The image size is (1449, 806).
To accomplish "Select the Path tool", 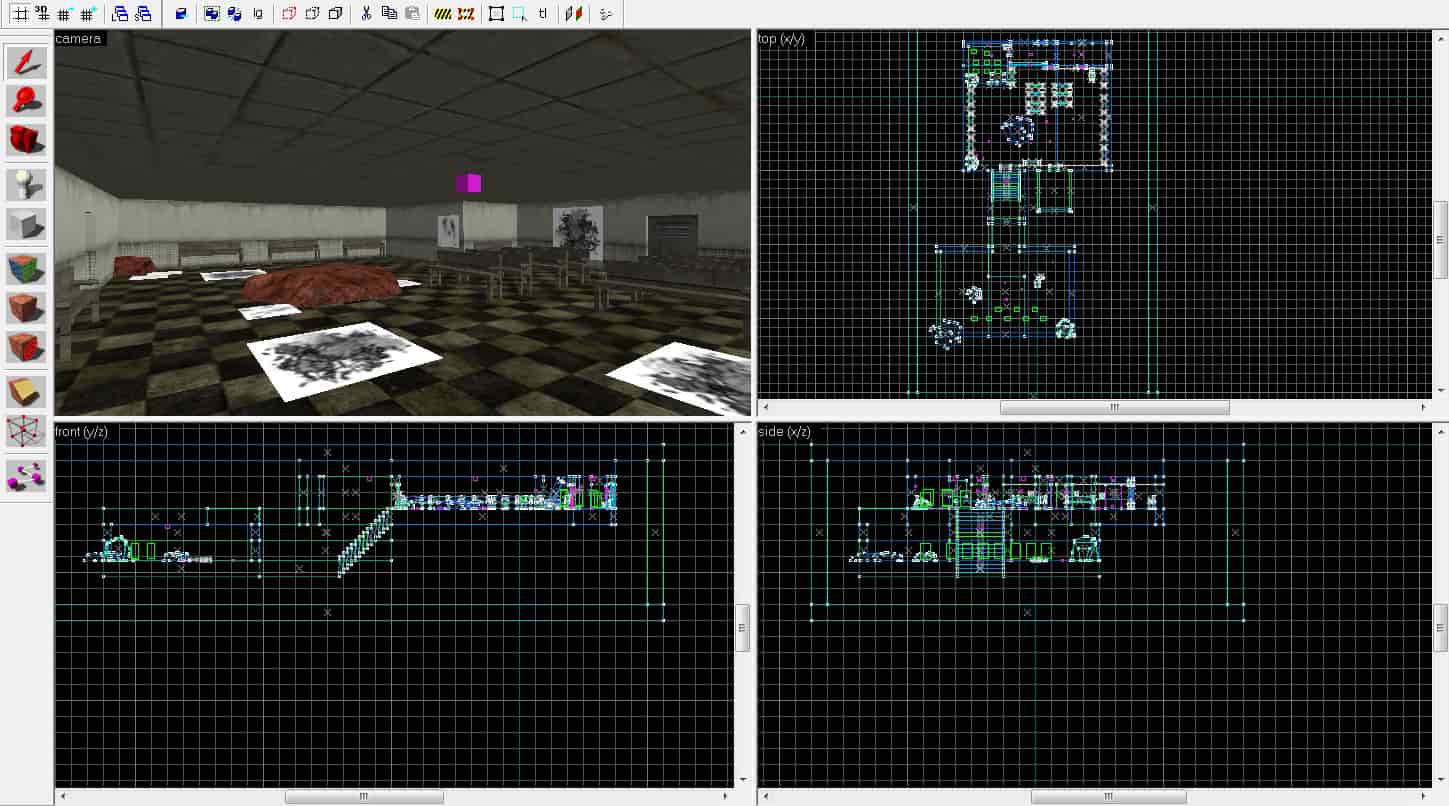I will (26, 477).
